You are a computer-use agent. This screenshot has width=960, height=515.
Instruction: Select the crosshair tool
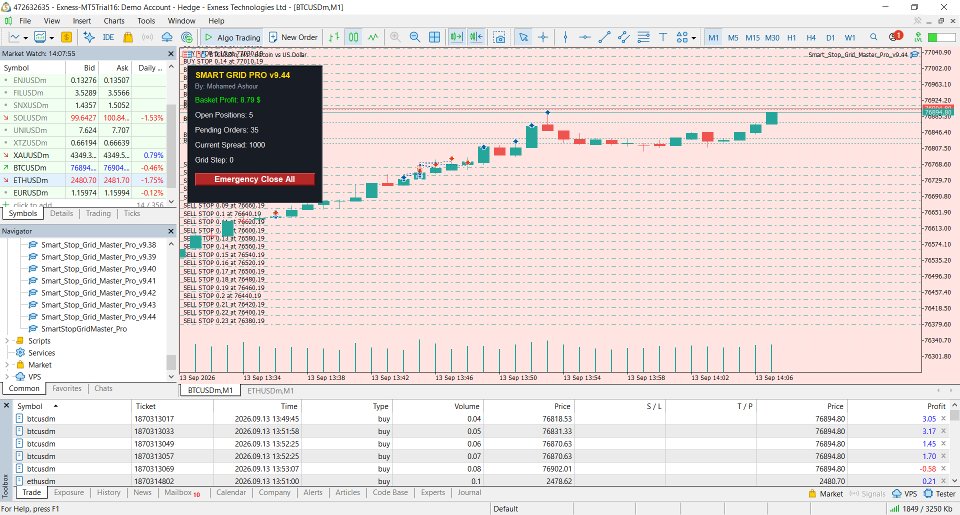(x=542, y=37)
